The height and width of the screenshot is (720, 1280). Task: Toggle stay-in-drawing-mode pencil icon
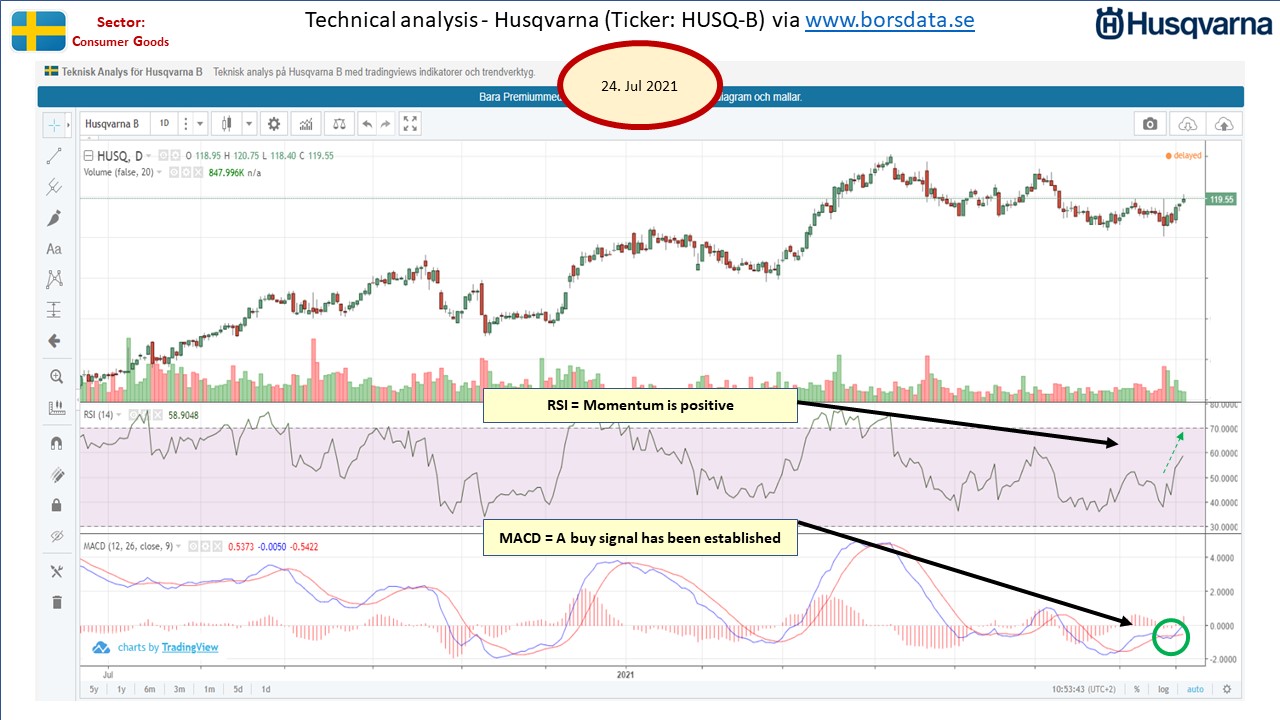(56, 474)
